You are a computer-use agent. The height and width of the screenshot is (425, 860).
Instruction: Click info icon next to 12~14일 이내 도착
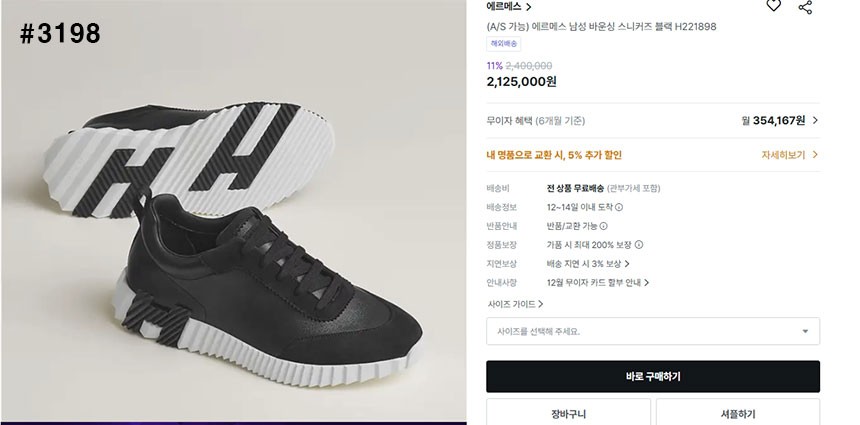tap(619, 207)
